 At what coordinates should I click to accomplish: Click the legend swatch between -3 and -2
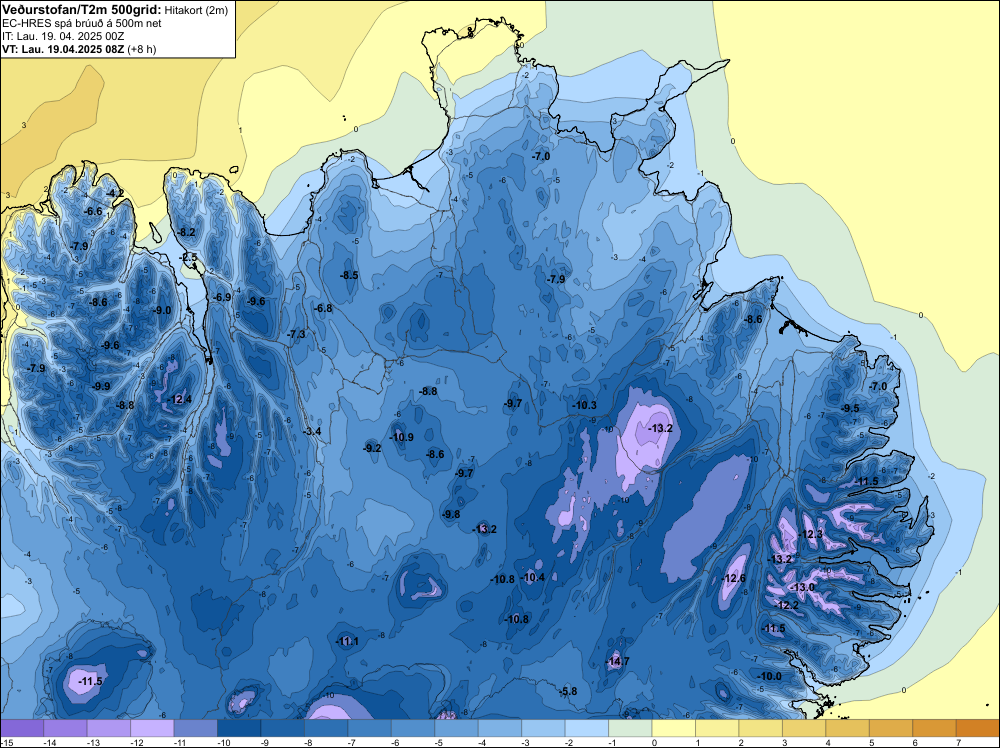click(x=543, y=728)
